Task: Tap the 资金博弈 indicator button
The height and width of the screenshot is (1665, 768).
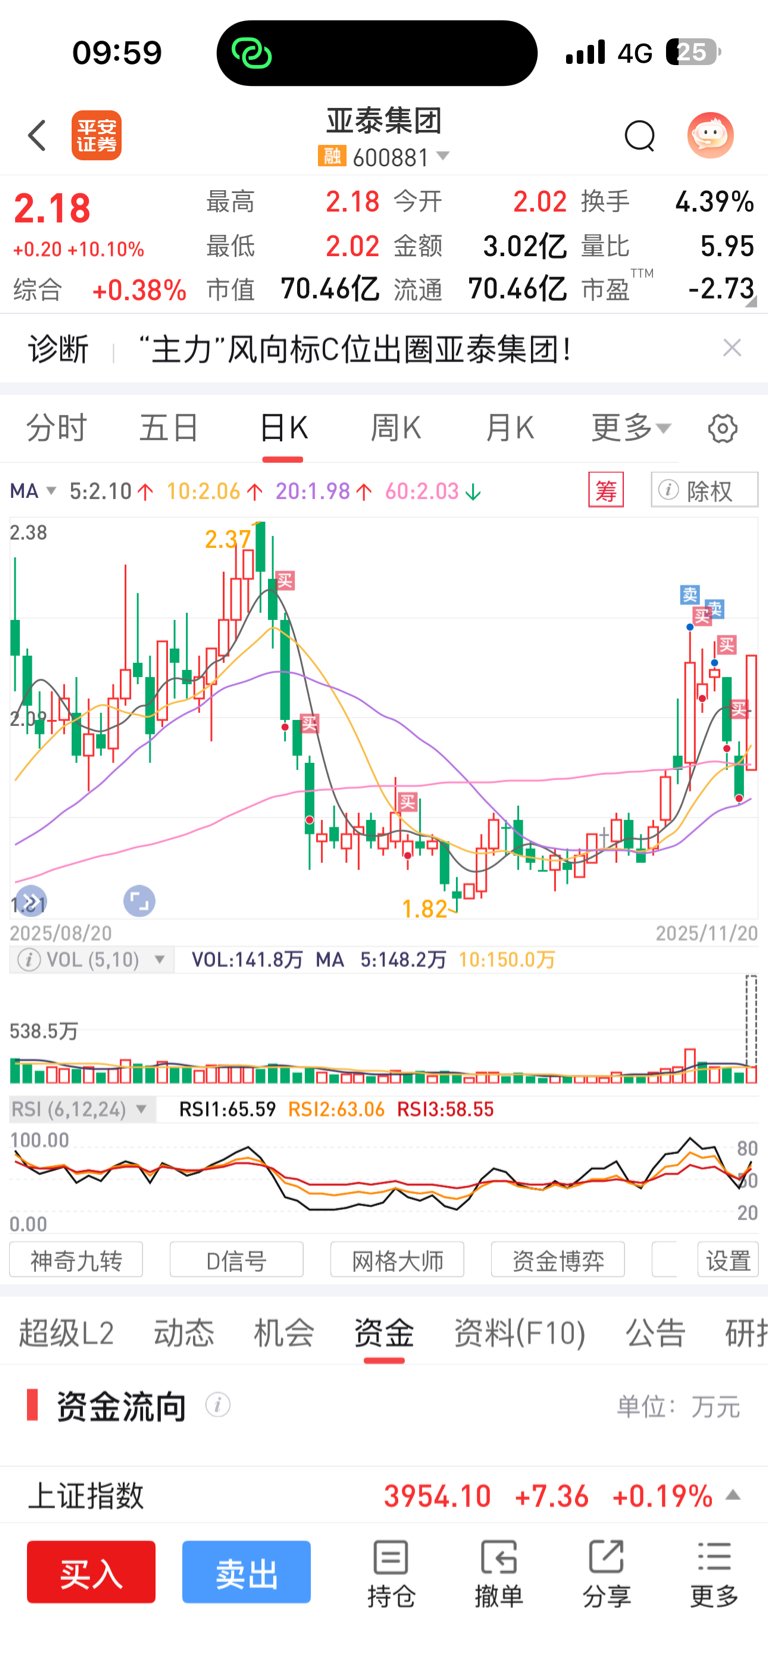Action: click(558, 1260)
